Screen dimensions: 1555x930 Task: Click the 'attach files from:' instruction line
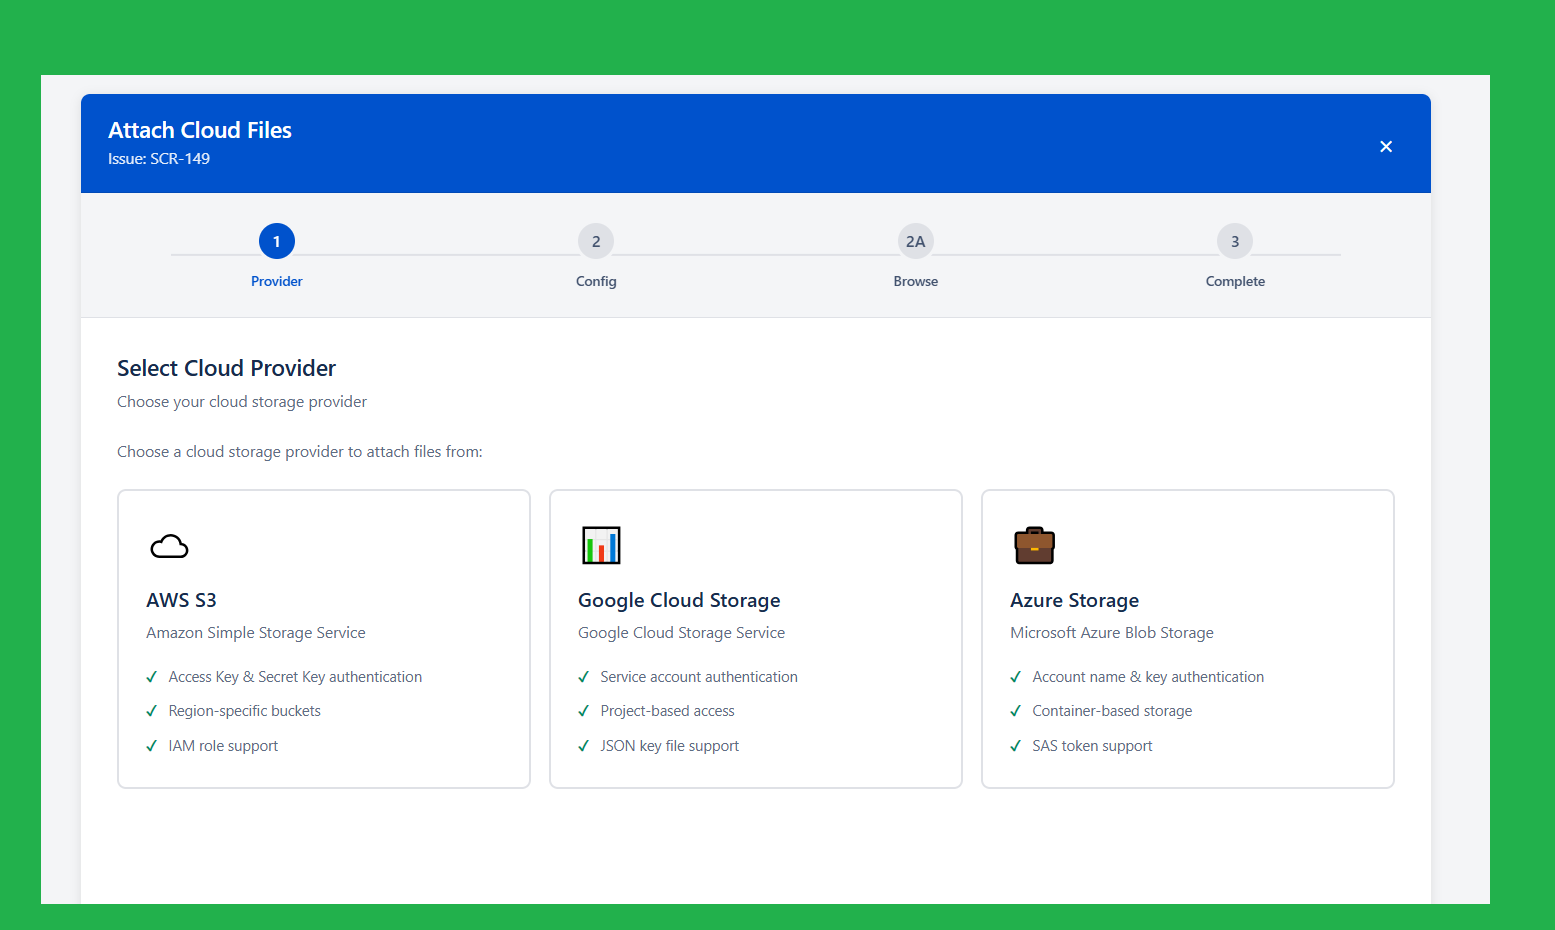pyautogui.click(x=300, y=452)
